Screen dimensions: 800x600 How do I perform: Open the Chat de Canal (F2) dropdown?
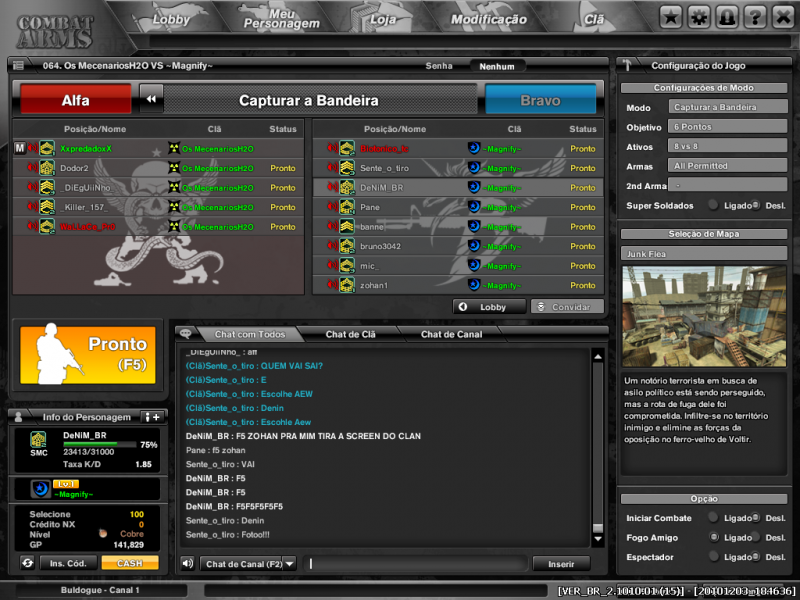click(289, 564)
